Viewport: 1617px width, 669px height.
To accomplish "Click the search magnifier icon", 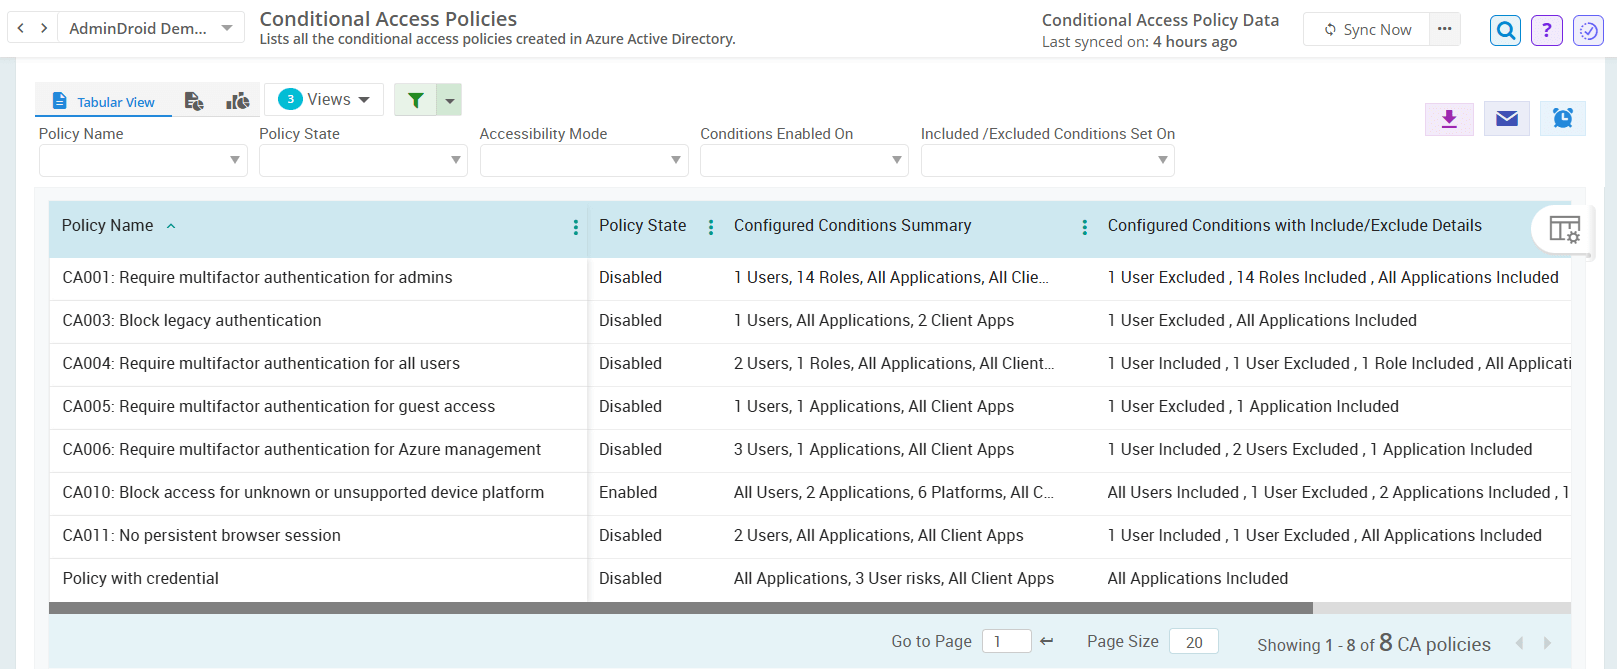I will [1505, 30].
